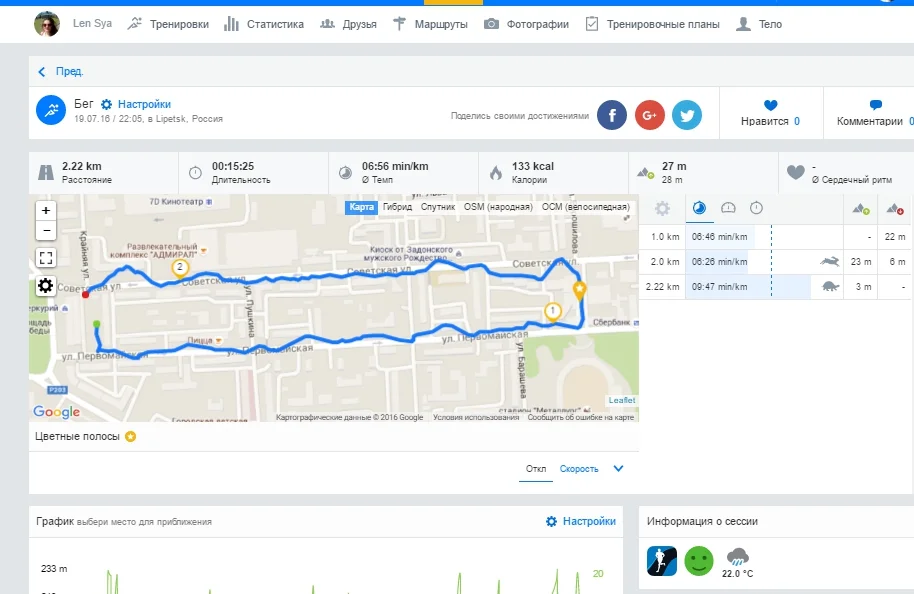Open the map in fullscreen mode
Image resolution: width=914 pixels, height=594 pixels.
(46, 258)
